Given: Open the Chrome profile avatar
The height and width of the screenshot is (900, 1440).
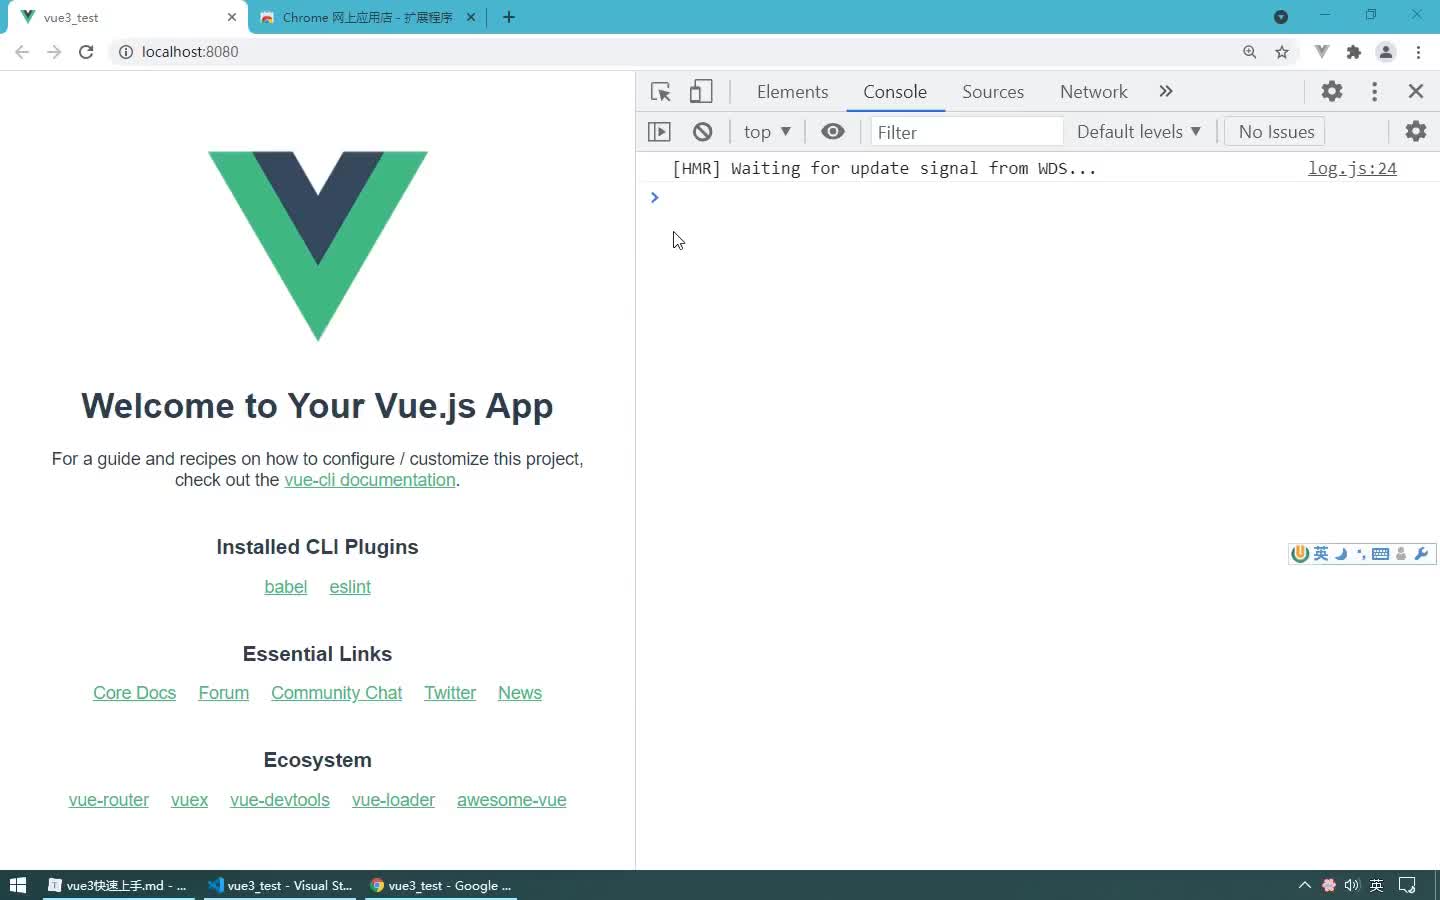Looking at the screenshot, I should tap(1386, 52).
